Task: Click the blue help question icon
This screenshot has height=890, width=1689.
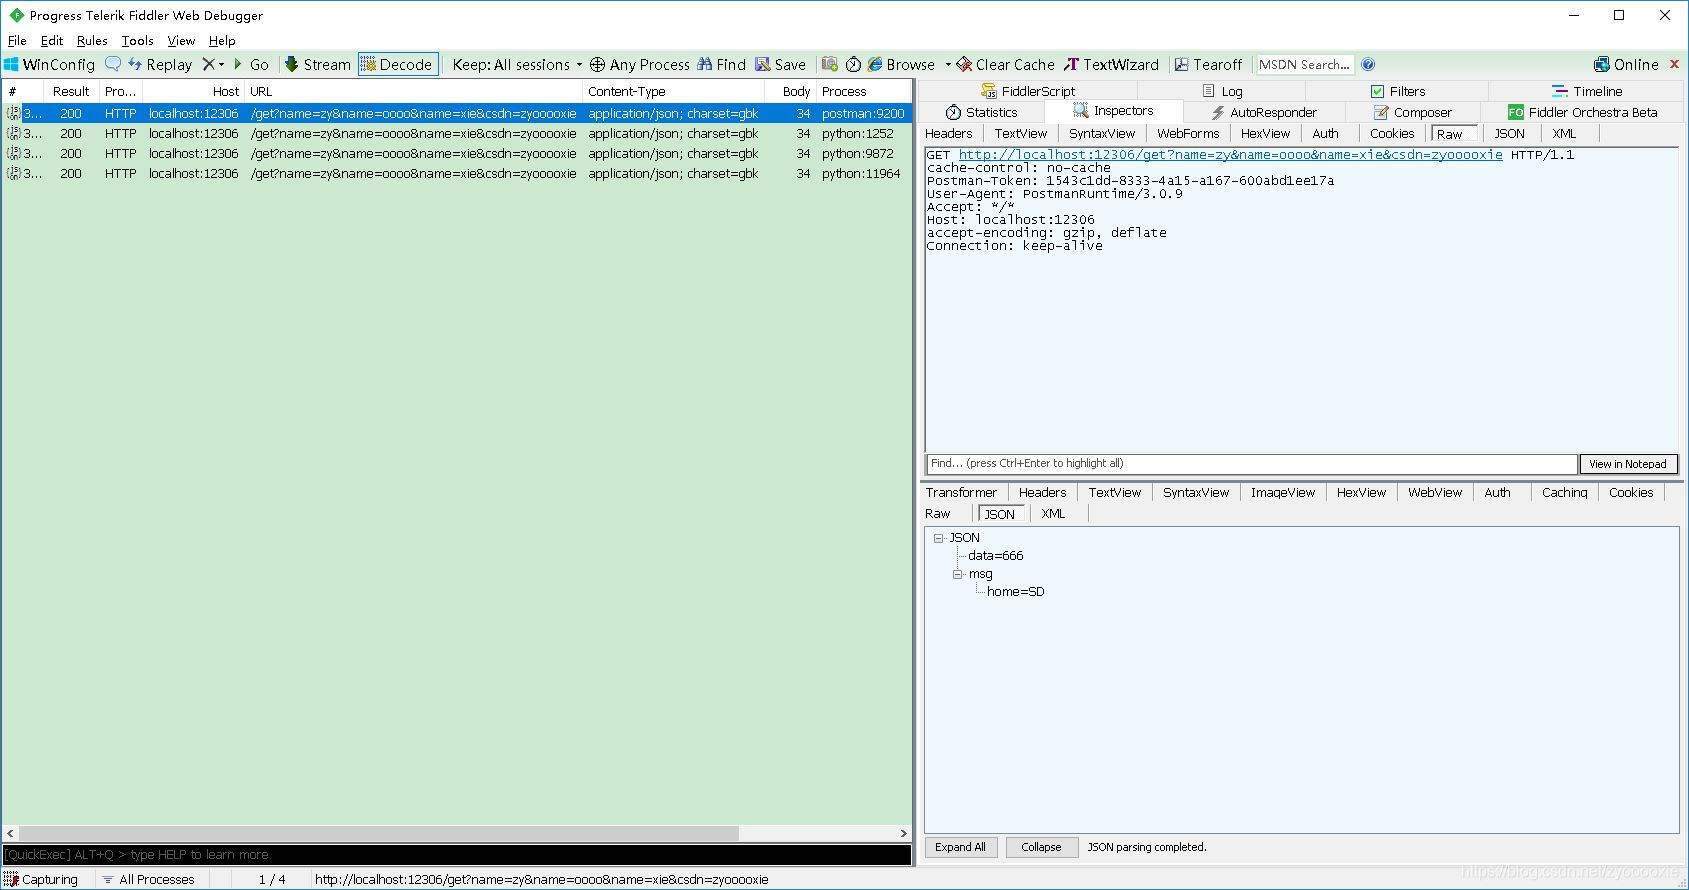Action: pyautogui.click(x=1368, y=64)
